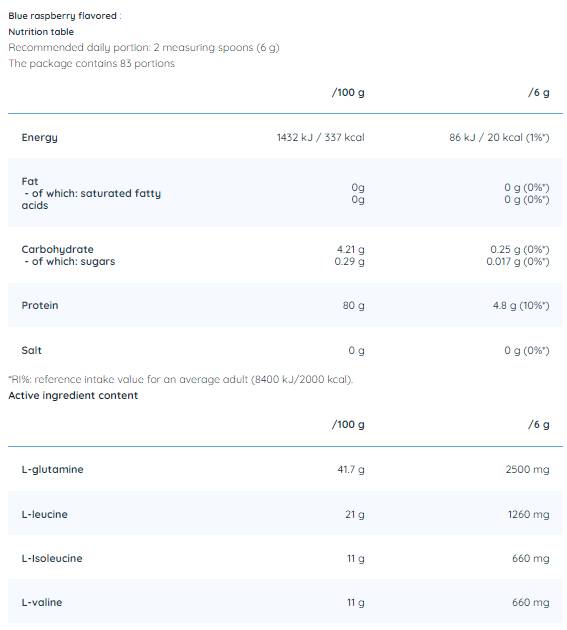567x630 pixels.
Task: Click the Fat row label
Action: pos(30,181)
